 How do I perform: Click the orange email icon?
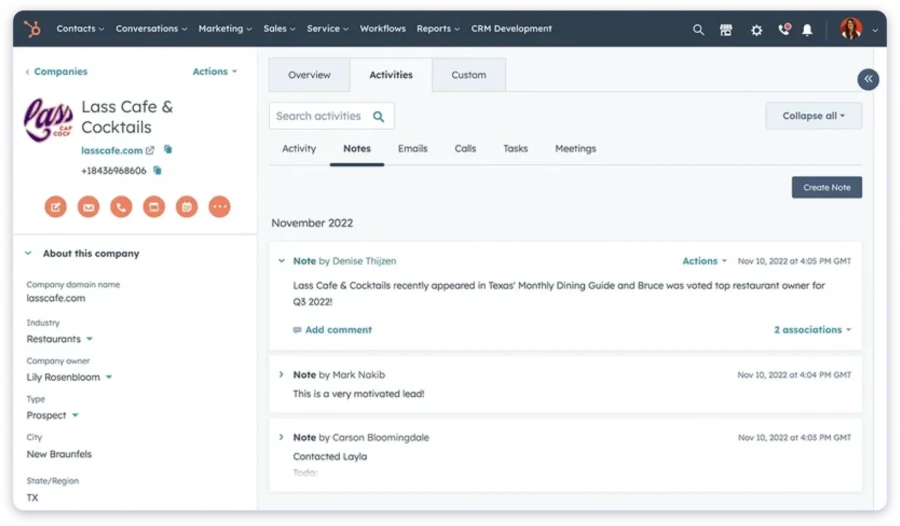tap(88, 207)
